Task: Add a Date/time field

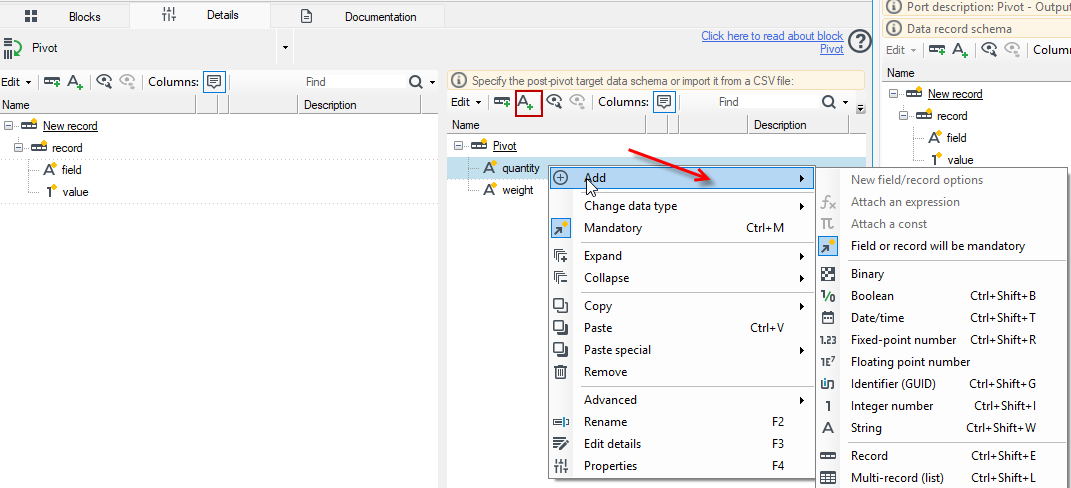Action: [x=943, y=318]
